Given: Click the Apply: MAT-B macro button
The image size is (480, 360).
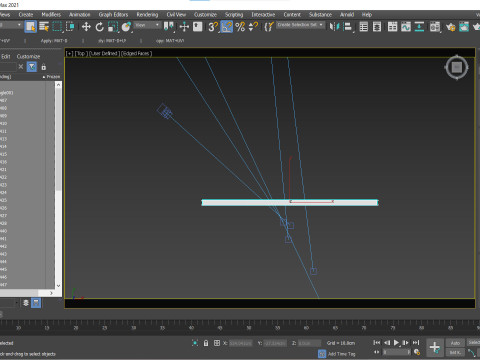Looking at the screenshot, I should [54, 41].
